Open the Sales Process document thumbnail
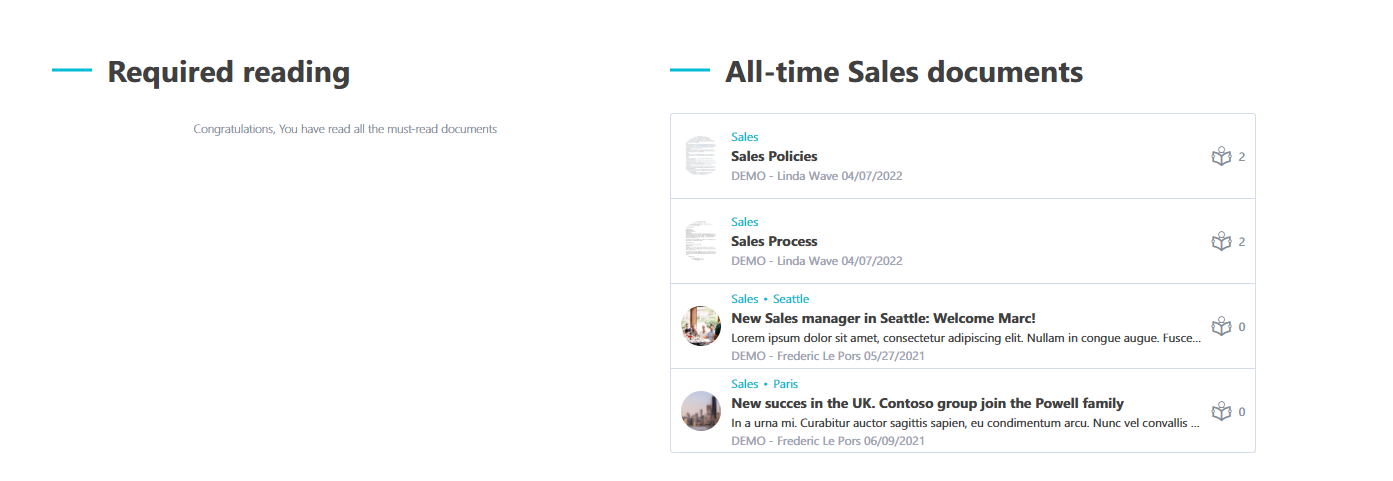The image size is (1393, 481). tap(701, 242)
